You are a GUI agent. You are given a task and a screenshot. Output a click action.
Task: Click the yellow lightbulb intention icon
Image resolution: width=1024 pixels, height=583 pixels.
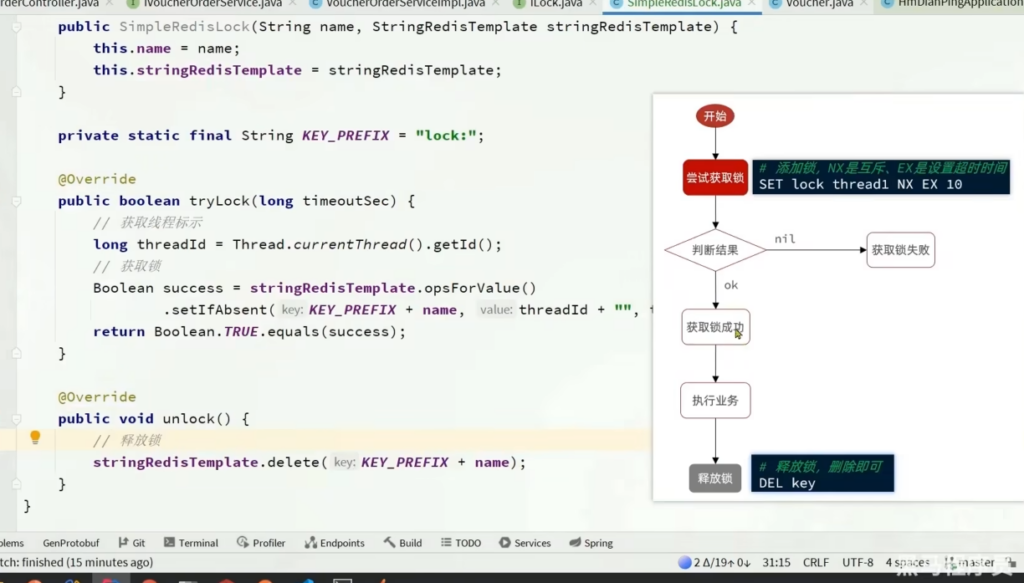(35, 437)
